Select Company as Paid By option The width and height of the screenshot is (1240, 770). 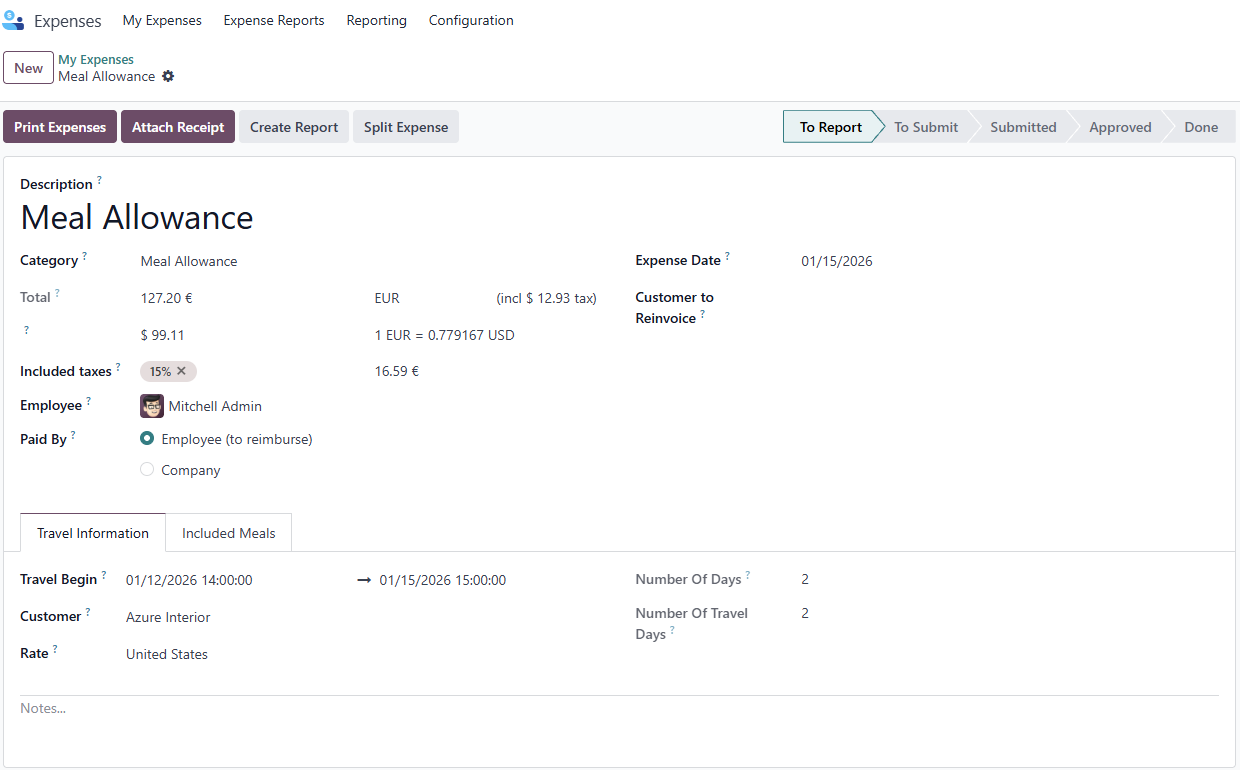[147, 470]
